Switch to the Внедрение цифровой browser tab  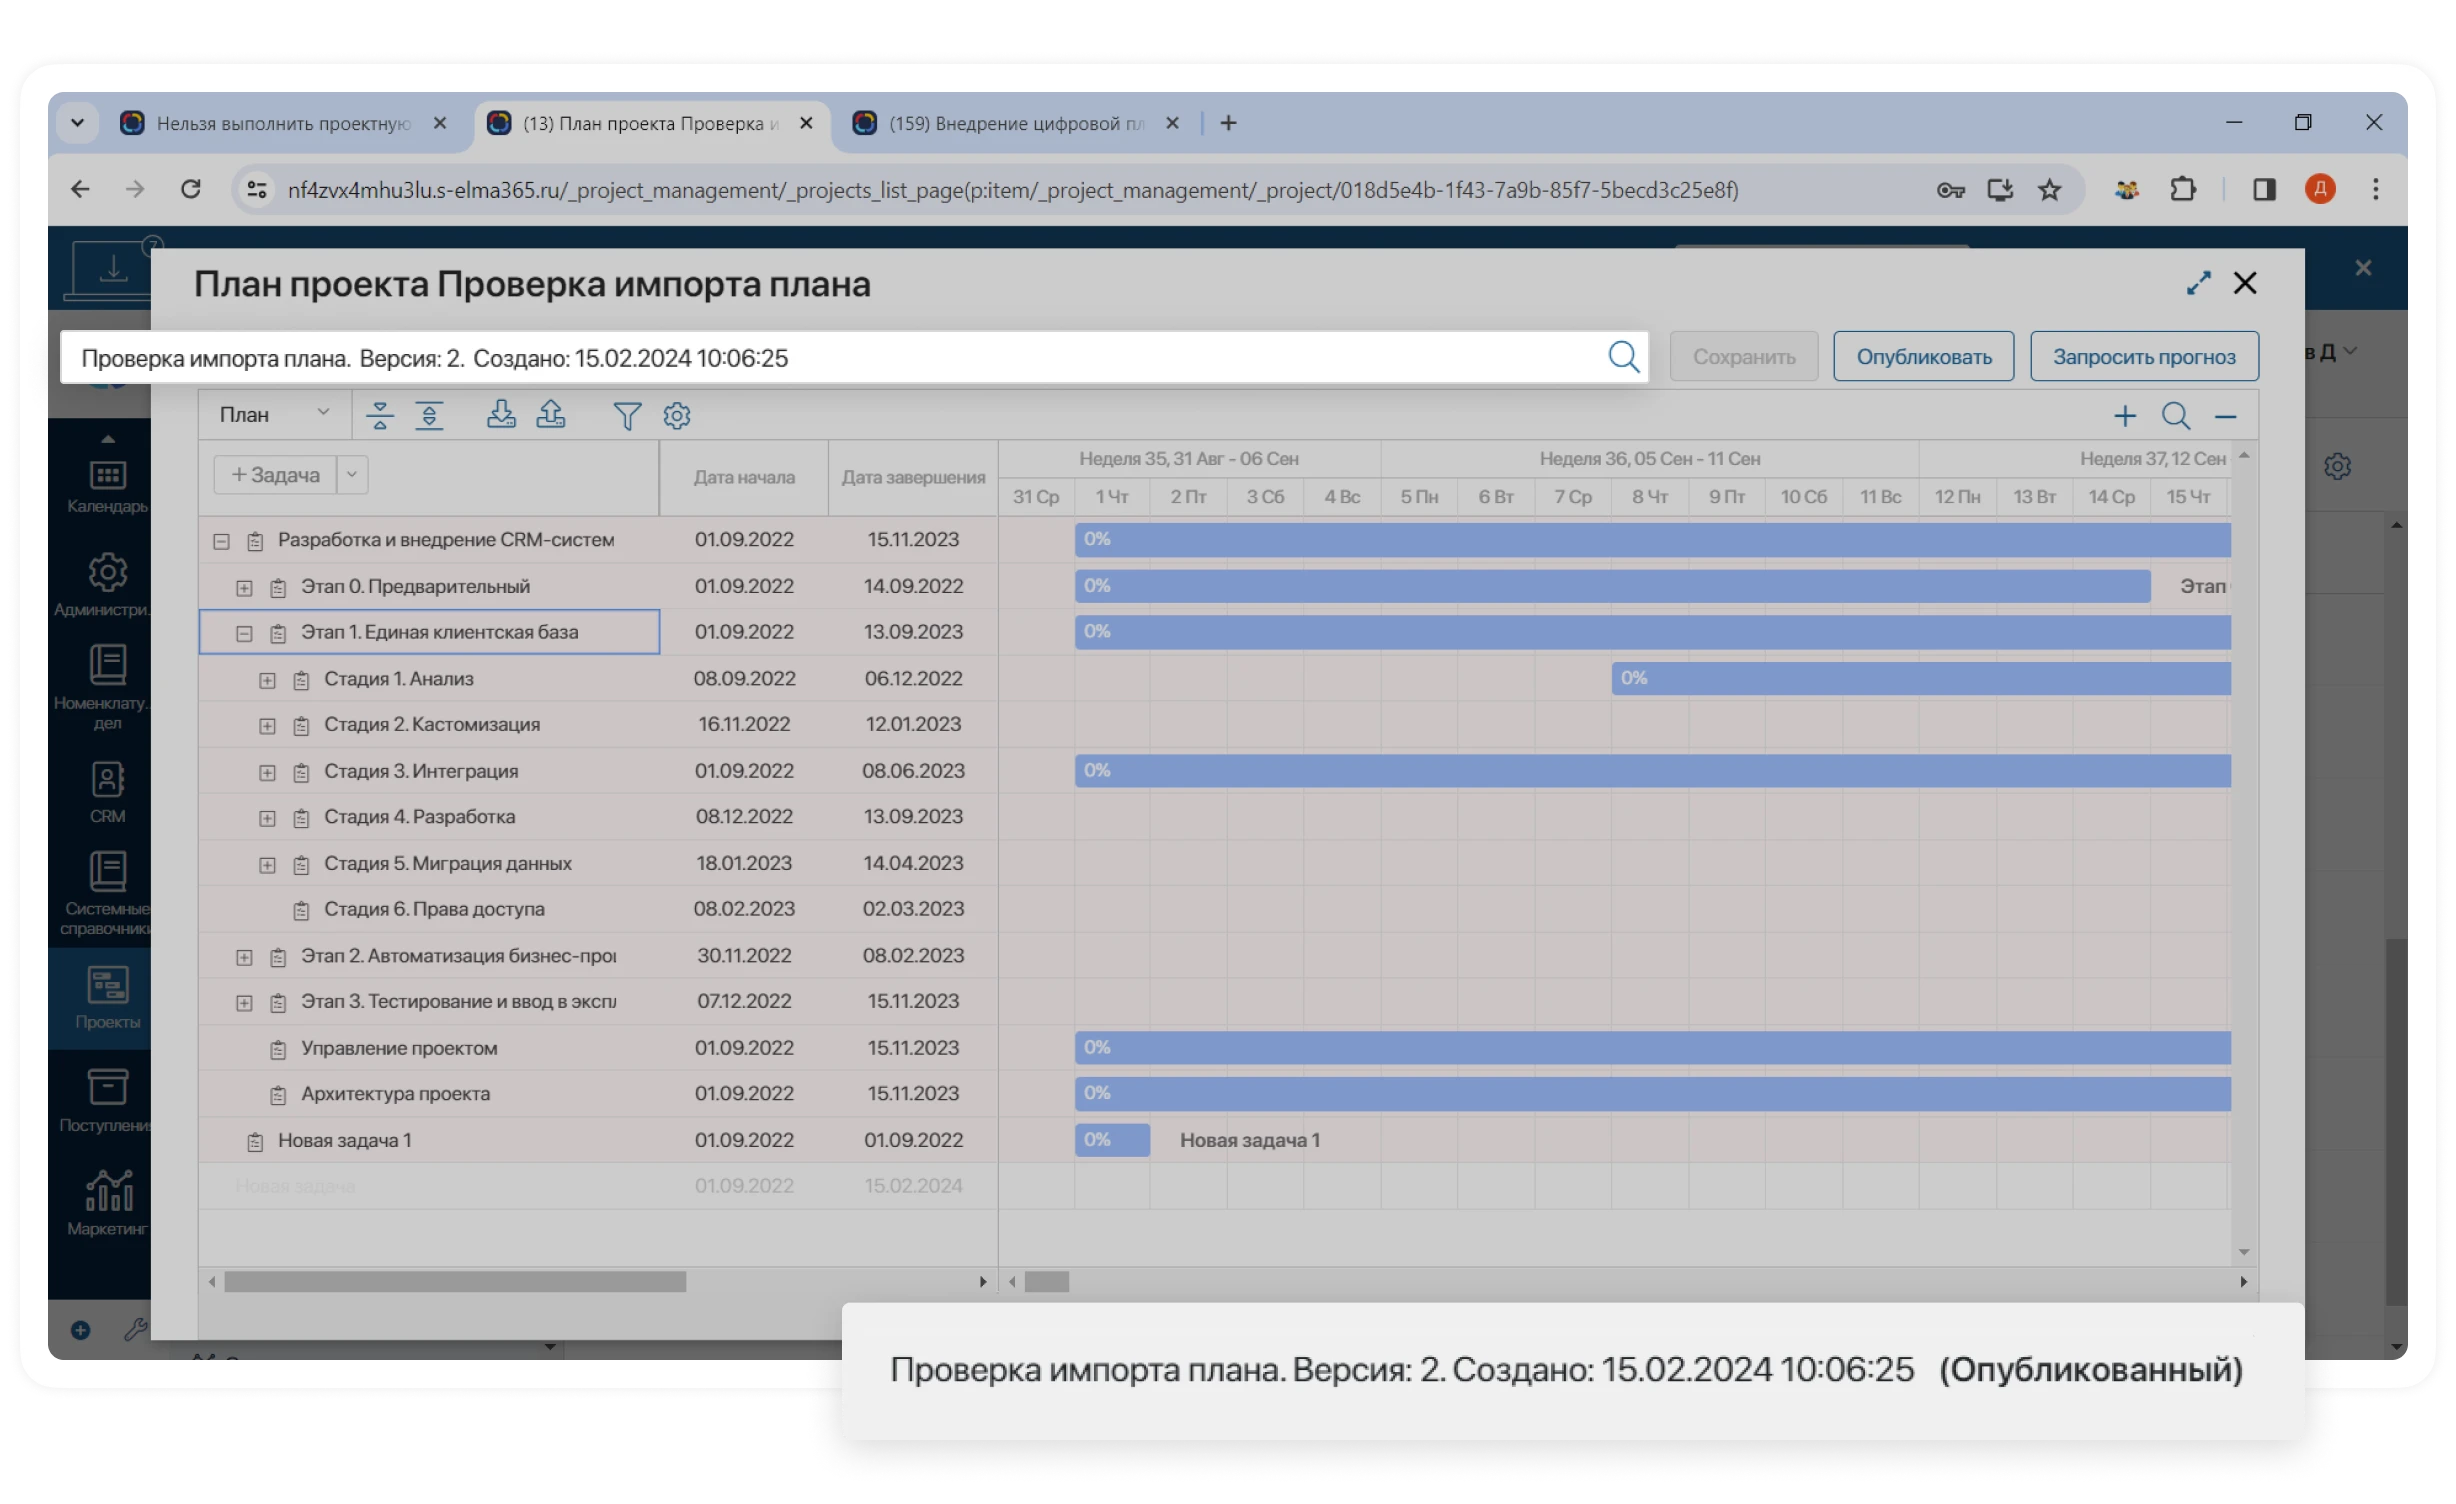(1015, 123)
